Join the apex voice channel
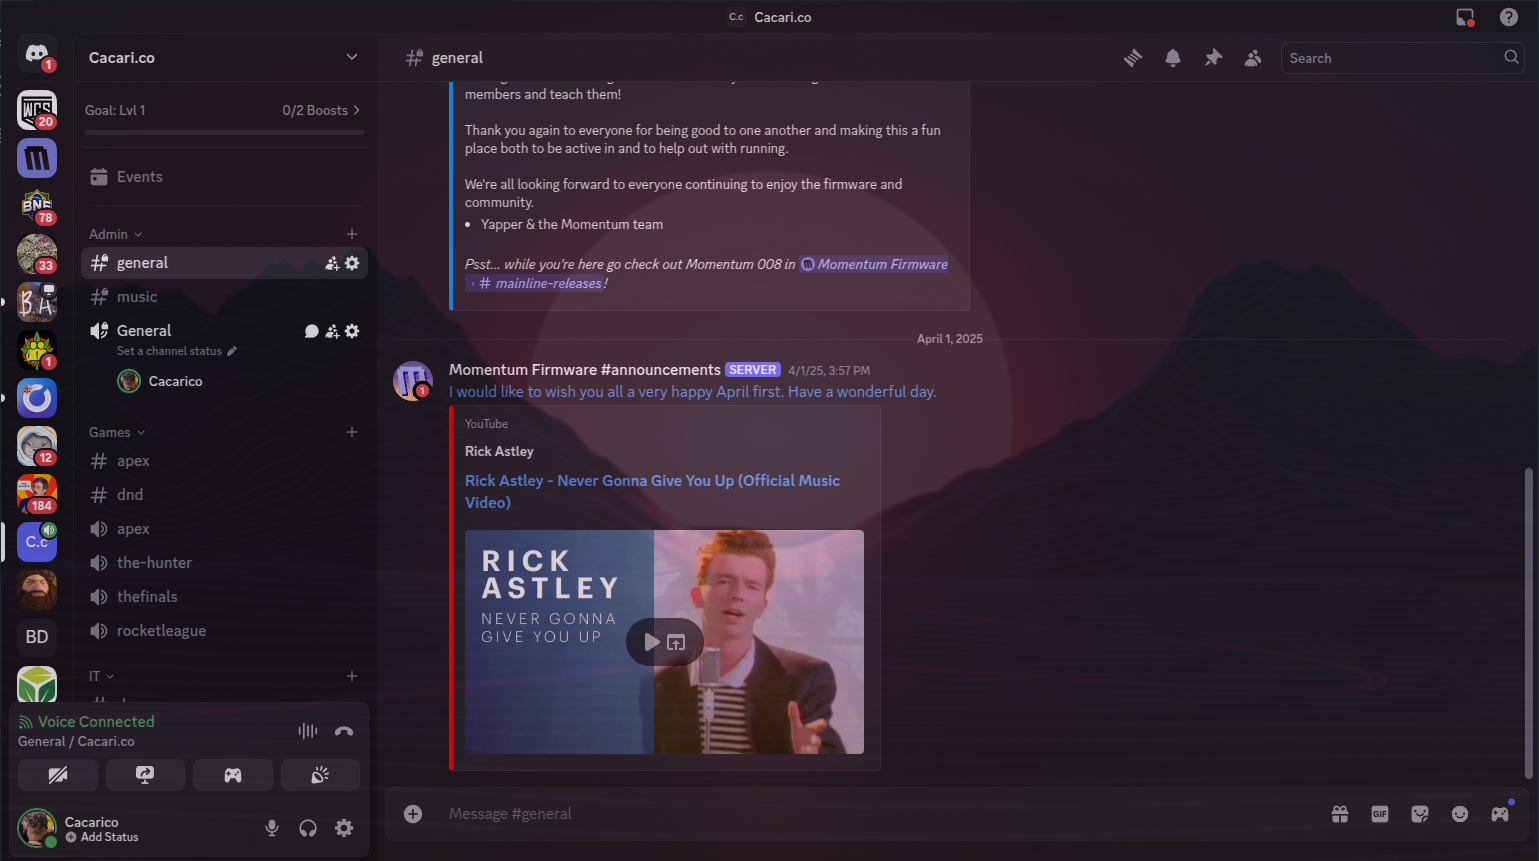This screenshot has width=1539, height=861. tap(225, 529)
